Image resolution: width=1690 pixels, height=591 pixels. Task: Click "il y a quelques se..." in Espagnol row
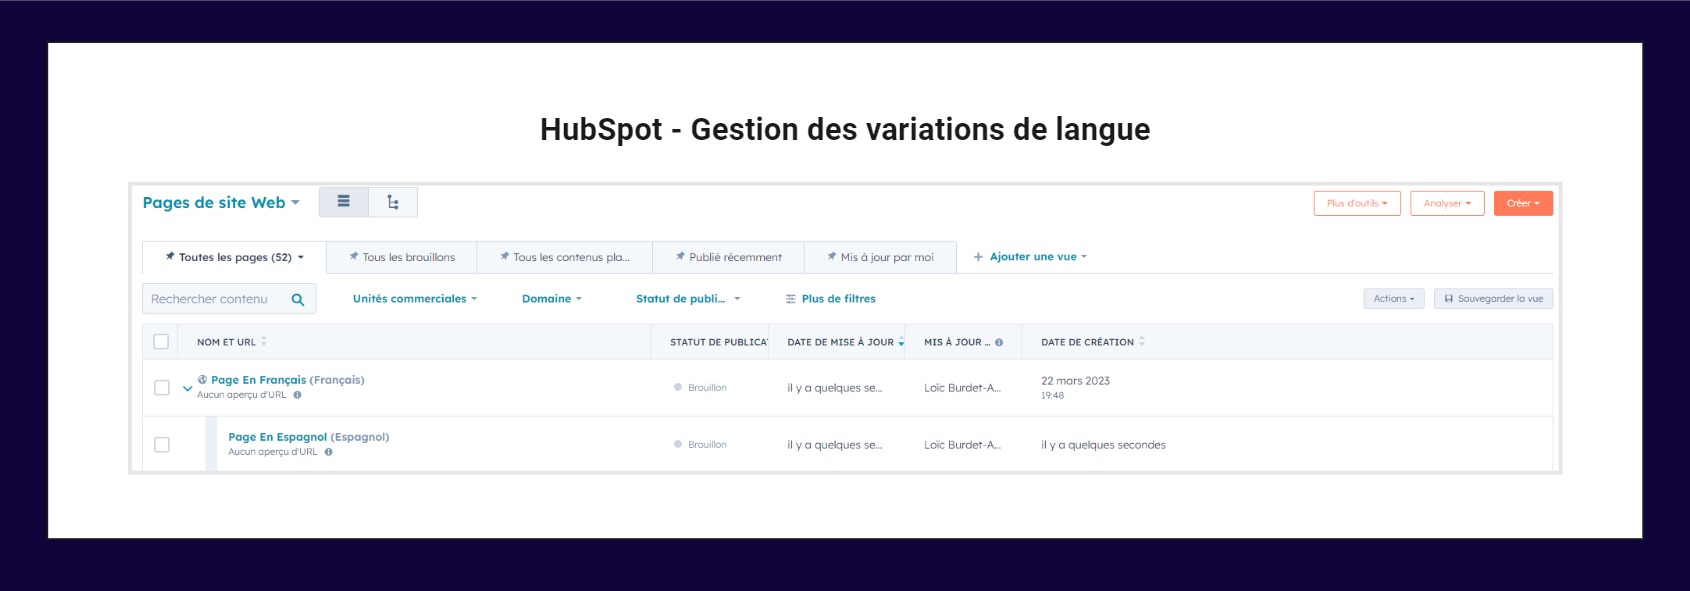835,445
